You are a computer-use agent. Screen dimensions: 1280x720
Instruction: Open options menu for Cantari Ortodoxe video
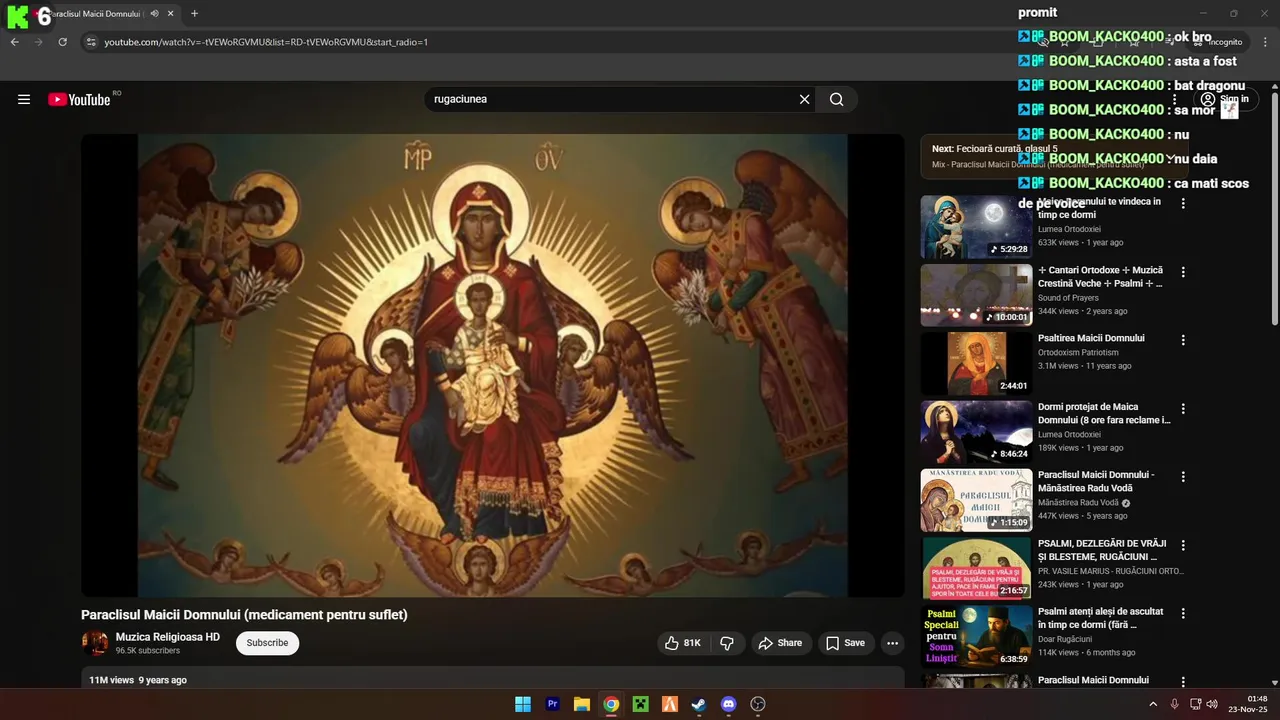click(1183, 272)
